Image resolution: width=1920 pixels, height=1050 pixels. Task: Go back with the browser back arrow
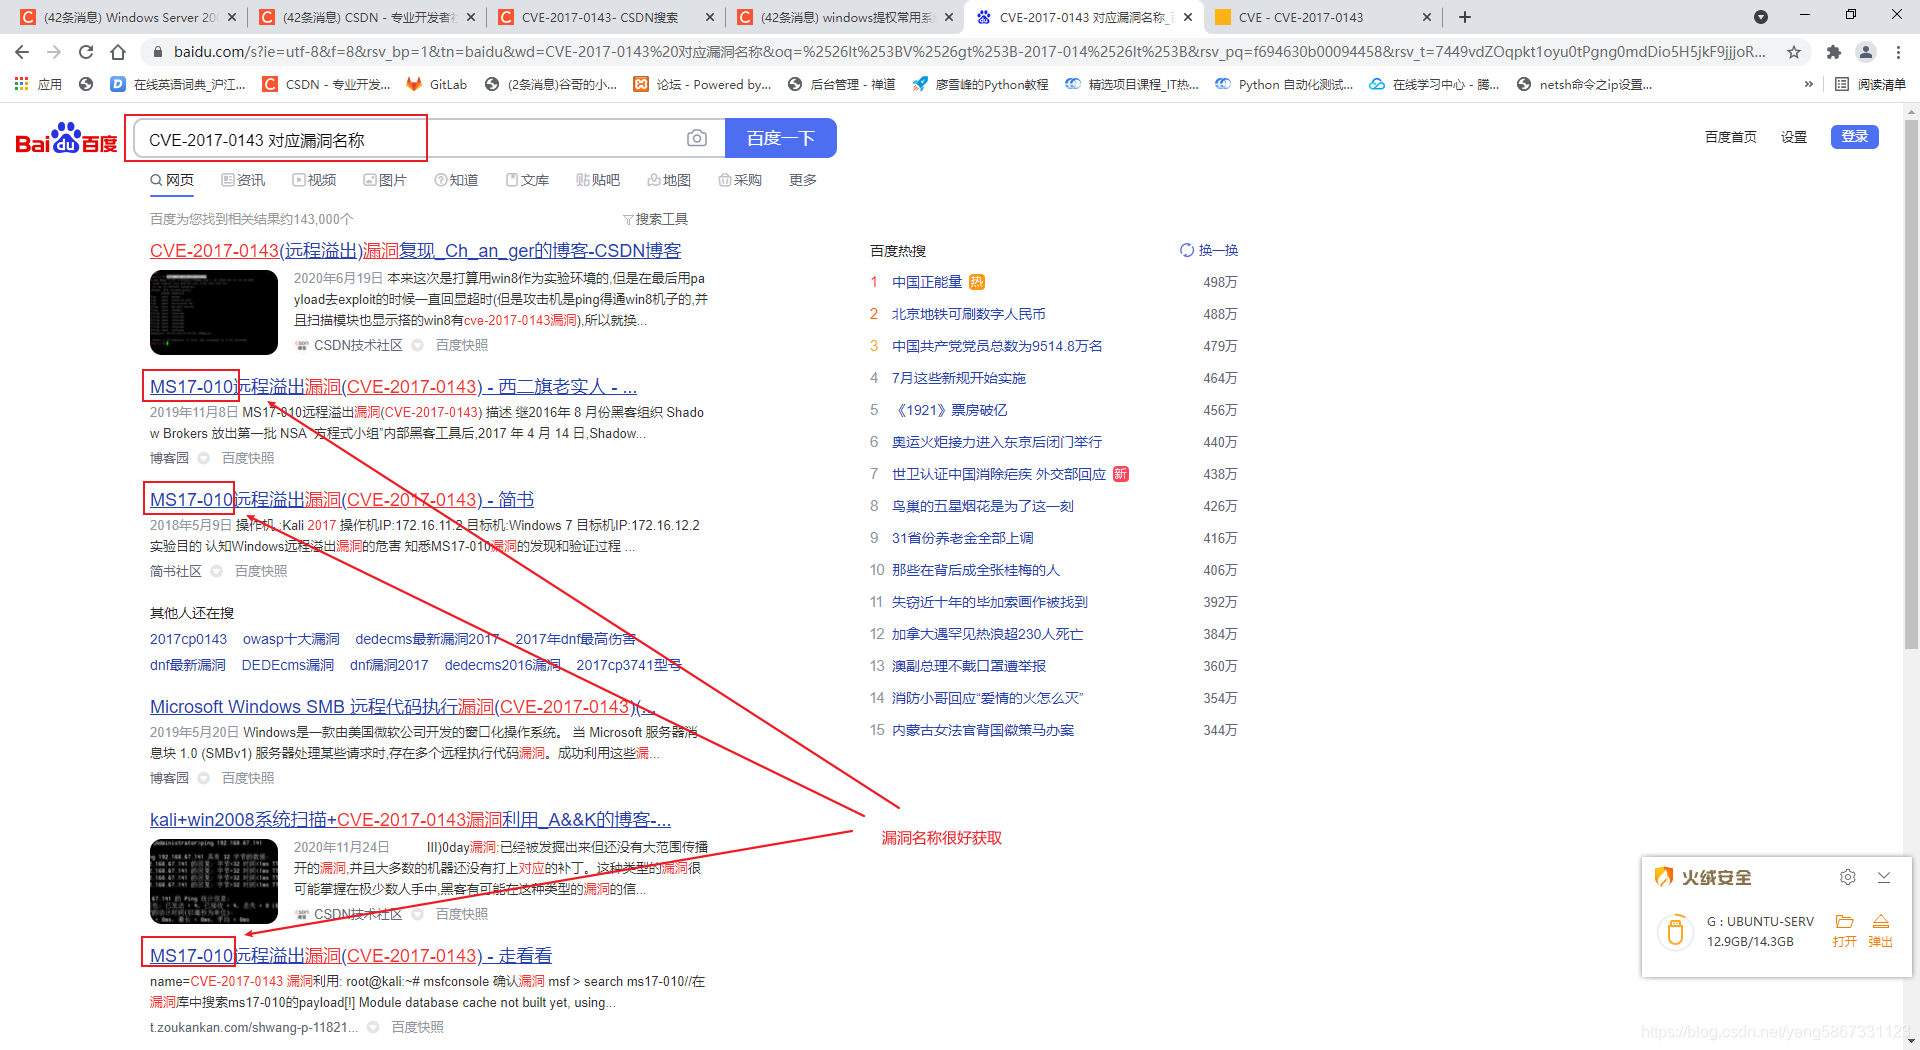click(x=22, y=52)
